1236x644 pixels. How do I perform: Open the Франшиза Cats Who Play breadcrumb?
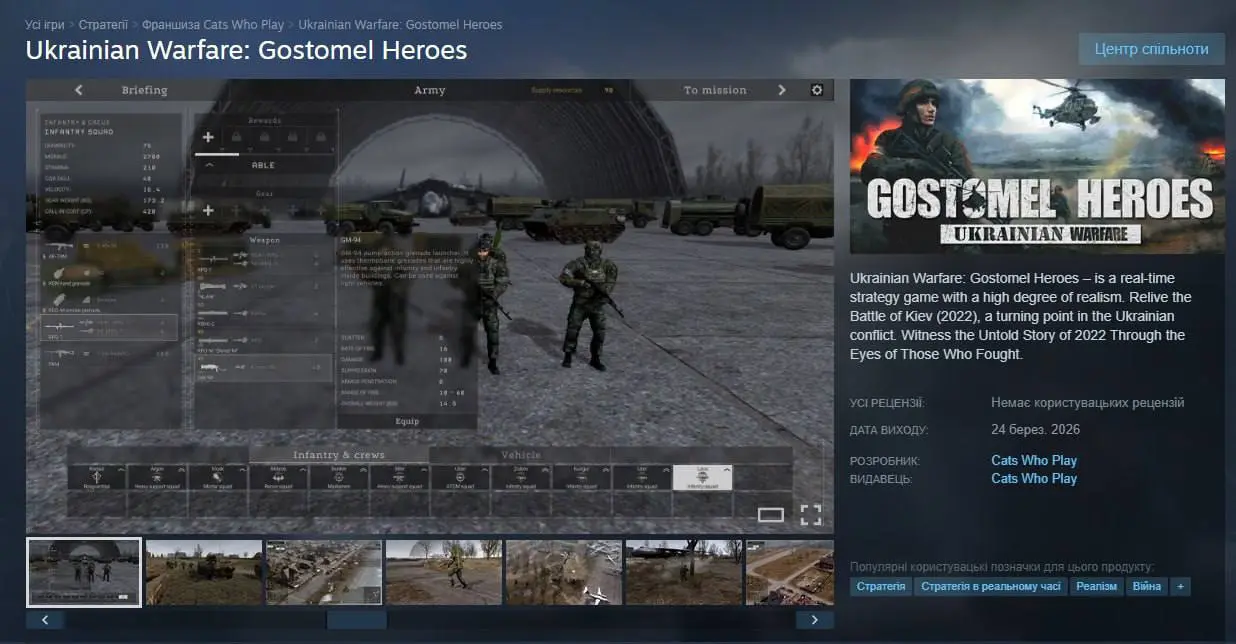point(213,24)
